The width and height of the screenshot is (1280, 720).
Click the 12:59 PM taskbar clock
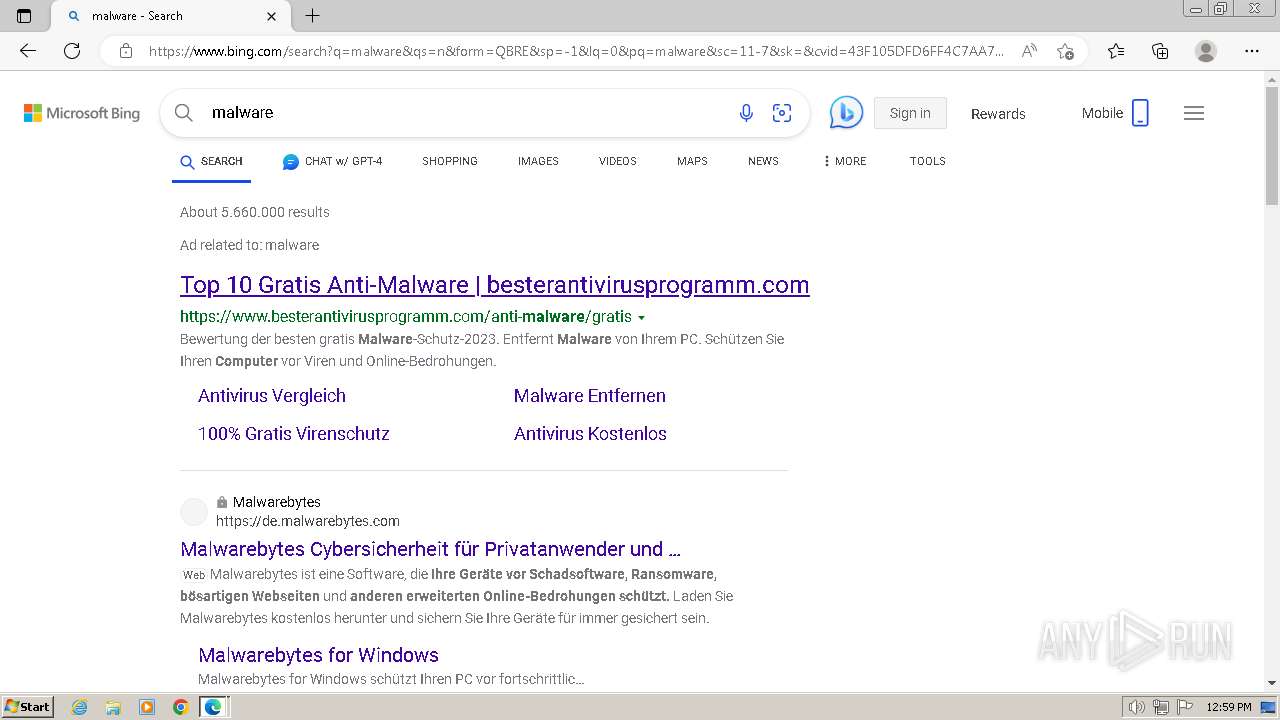1229,707
